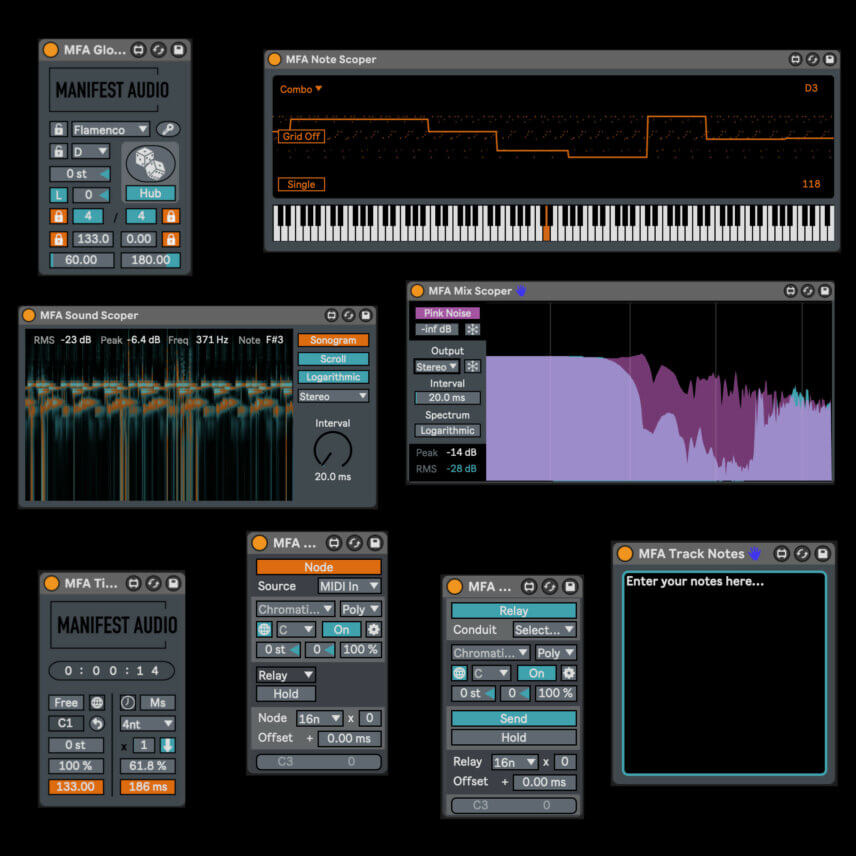The image size is (856, 856).
Task: Click the Hold button in MFA Node device
Action: tap(286, 694)
